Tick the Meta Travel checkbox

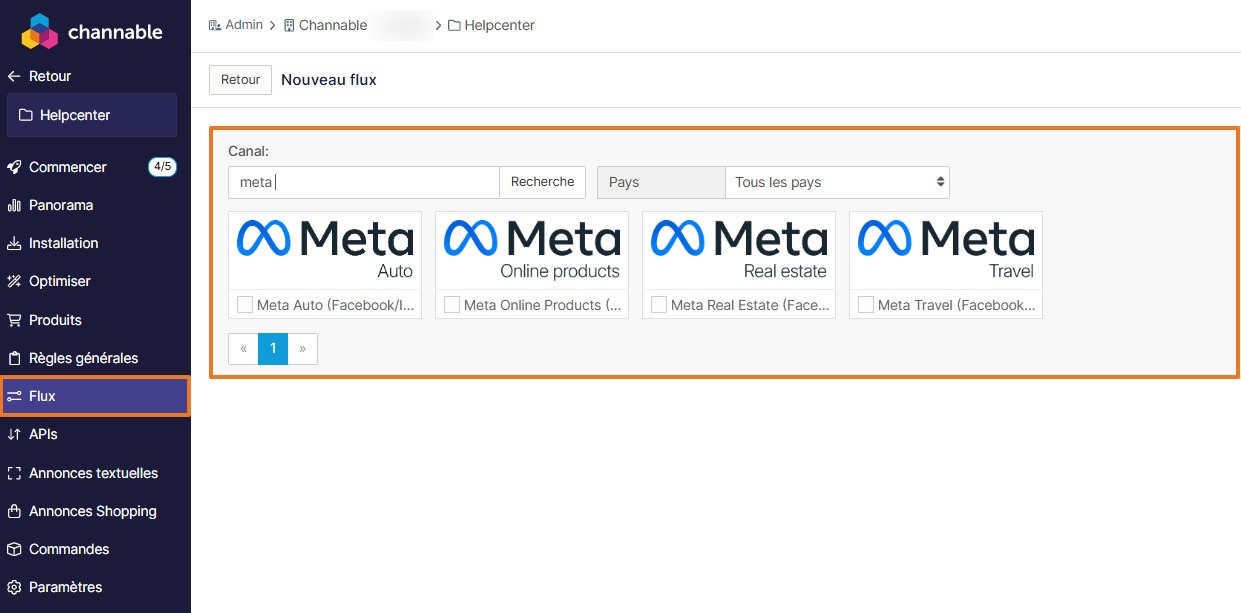click(866, 304)
